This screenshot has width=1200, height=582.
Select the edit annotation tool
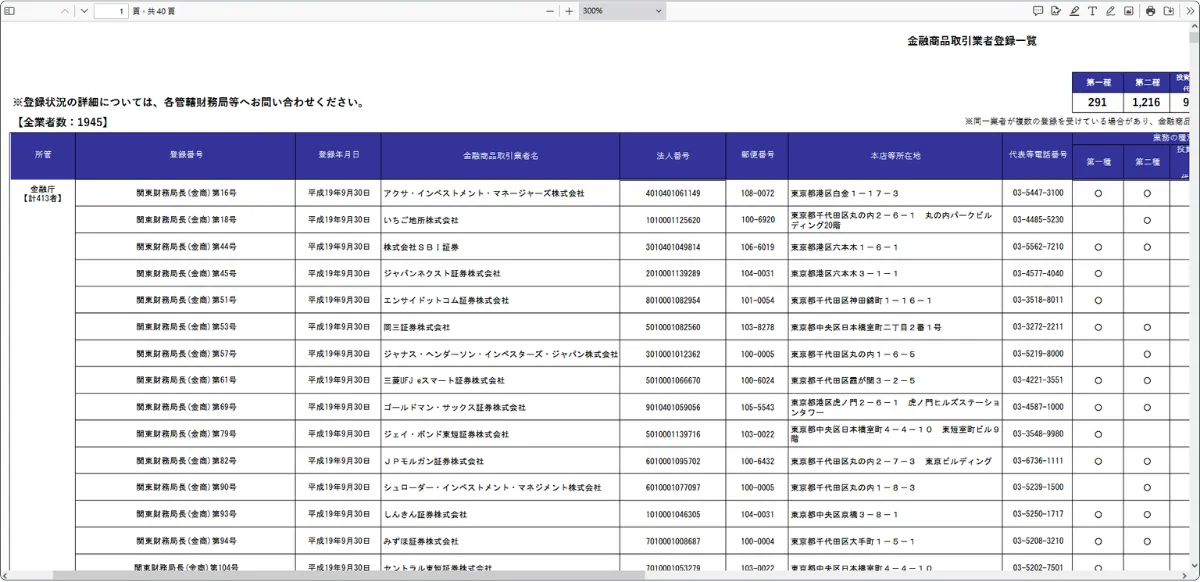1056,11
